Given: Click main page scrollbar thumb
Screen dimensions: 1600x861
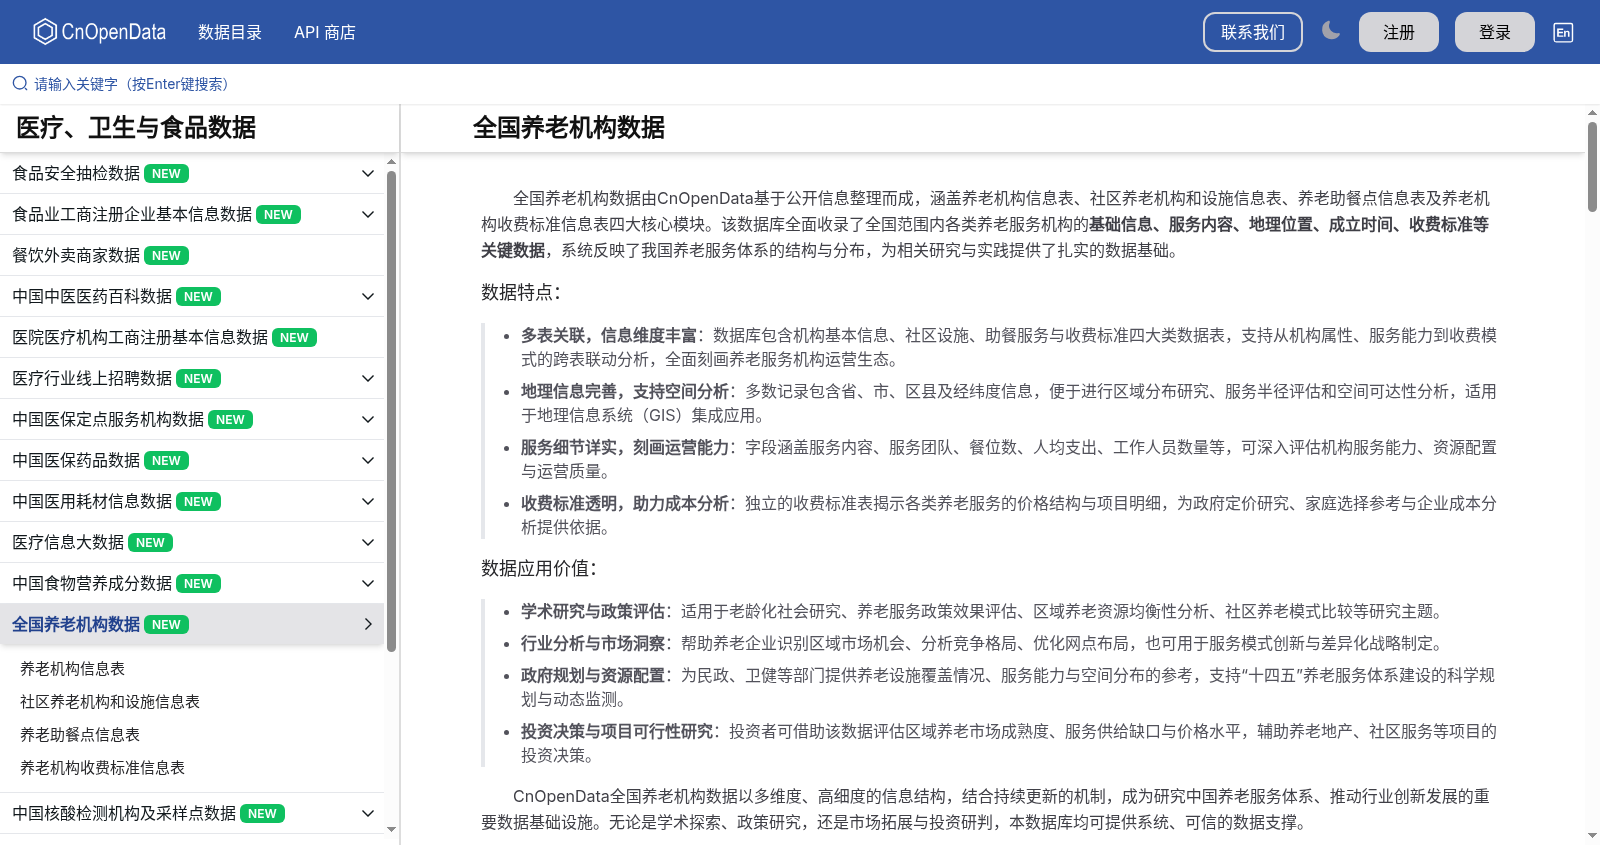Looking at the screenshot, I should [1592, 167].
